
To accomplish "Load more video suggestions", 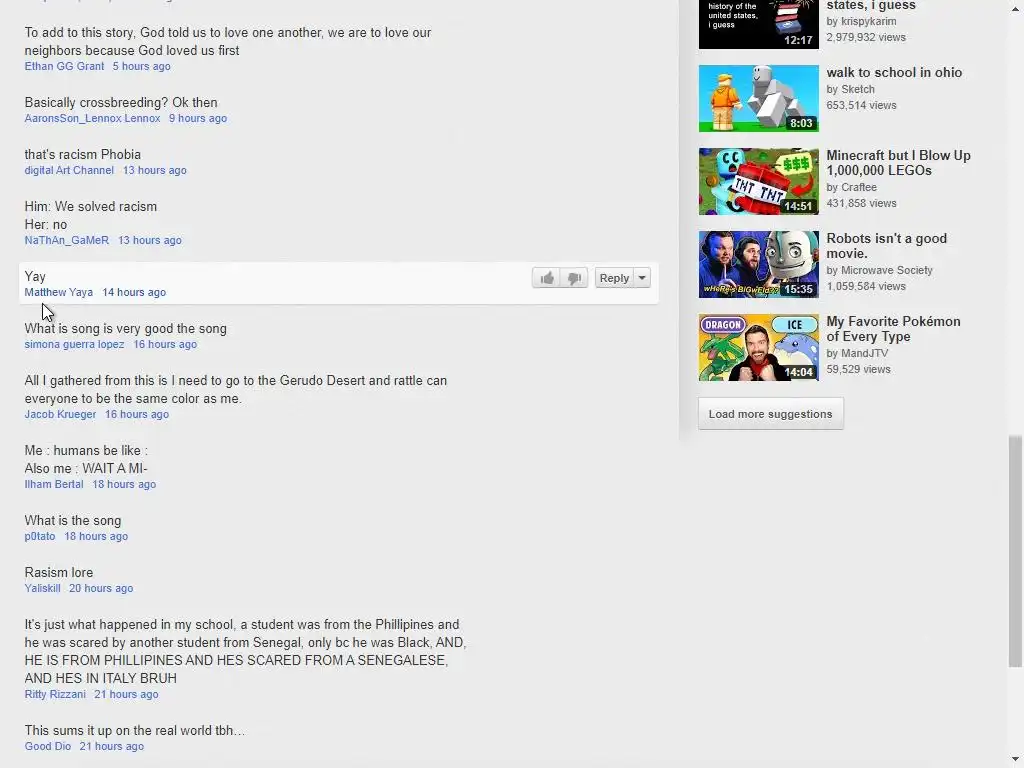I will tap(771, 414).
